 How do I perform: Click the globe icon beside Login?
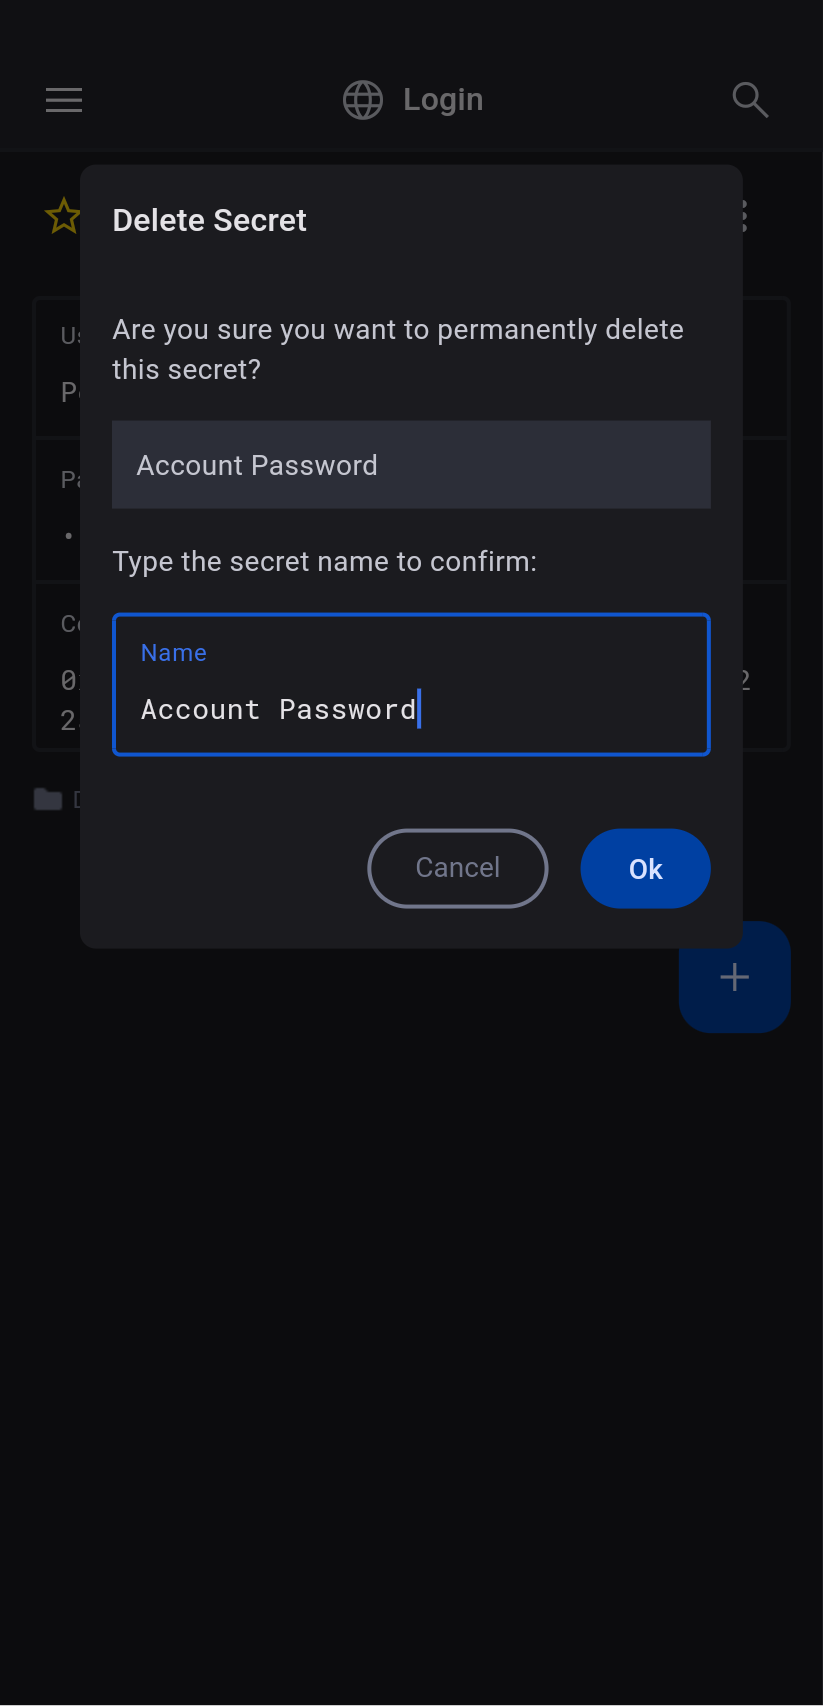point(363,100)
